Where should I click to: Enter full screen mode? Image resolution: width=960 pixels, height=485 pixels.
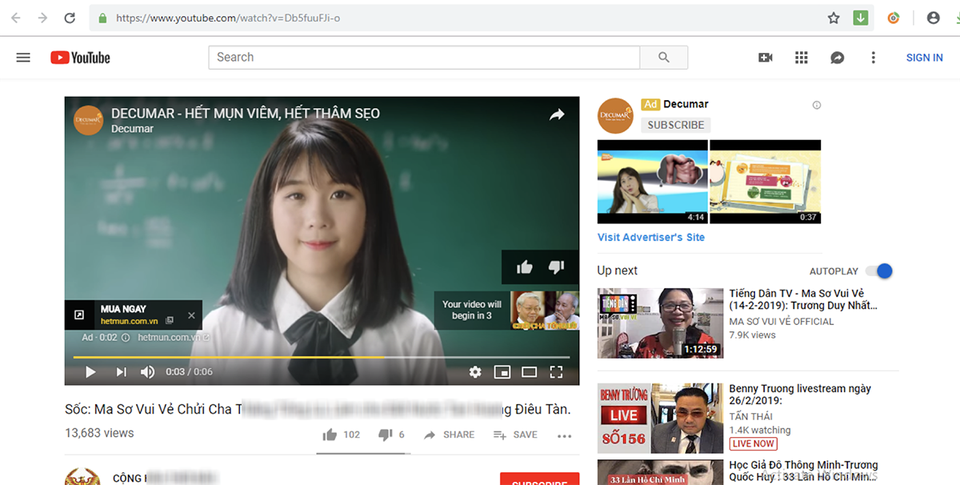[556, 372]
